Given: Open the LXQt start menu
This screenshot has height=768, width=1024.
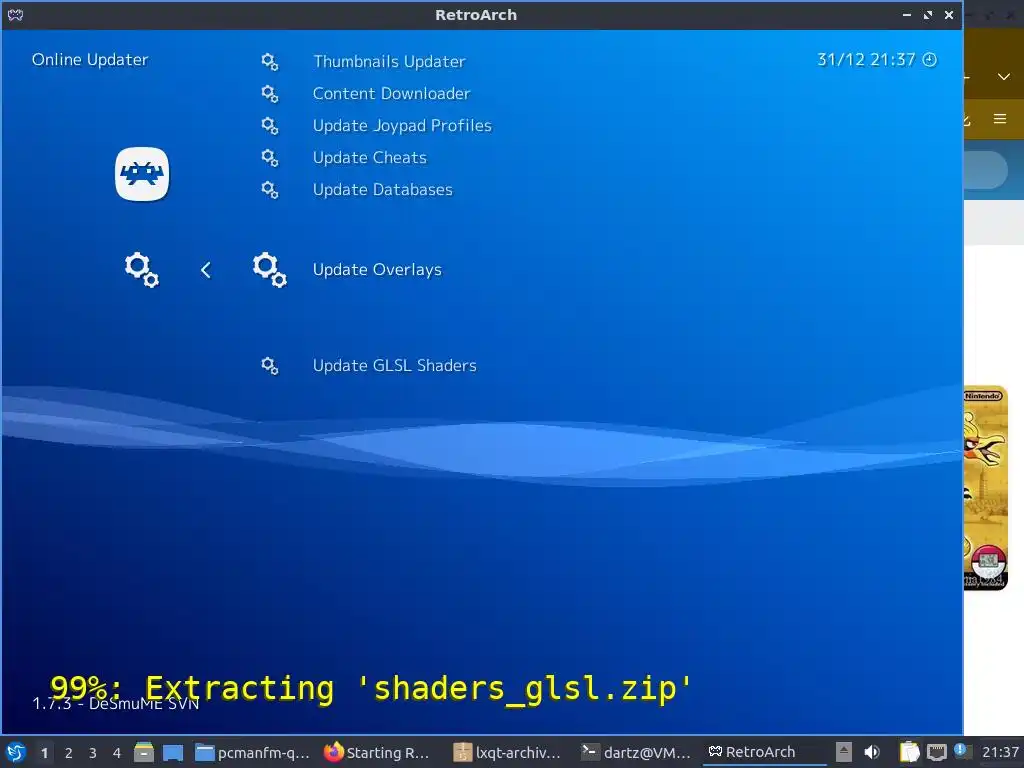Looking at the screenshot, I should coord(16,752).
